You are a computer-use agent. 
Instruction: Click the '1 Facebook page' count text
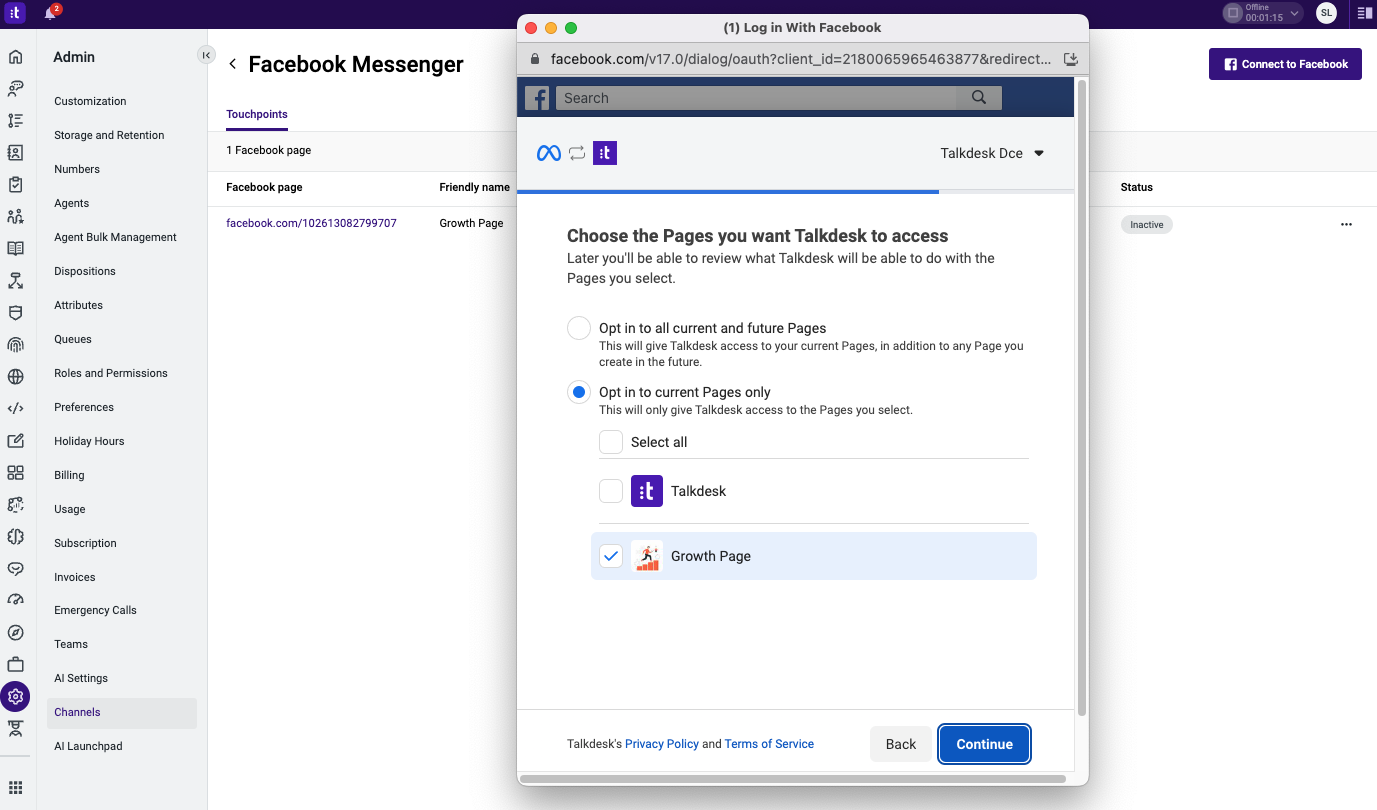[269, 150]
